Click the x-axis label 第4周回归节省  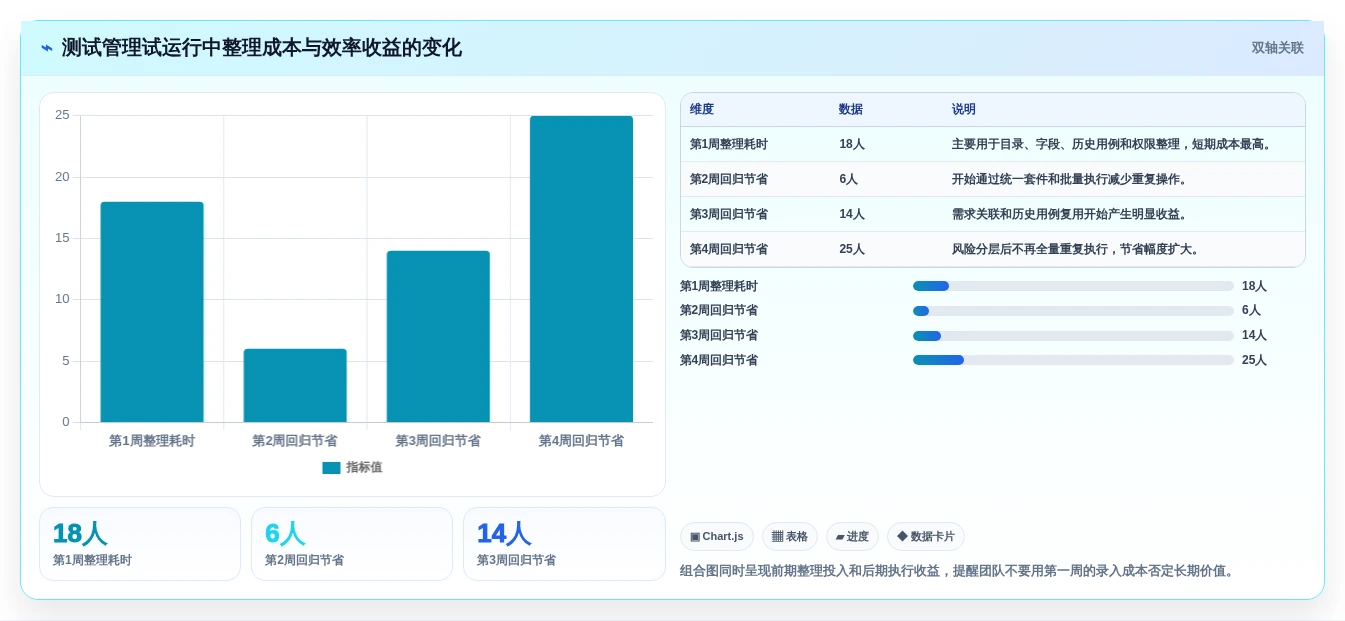click(581, 441)
